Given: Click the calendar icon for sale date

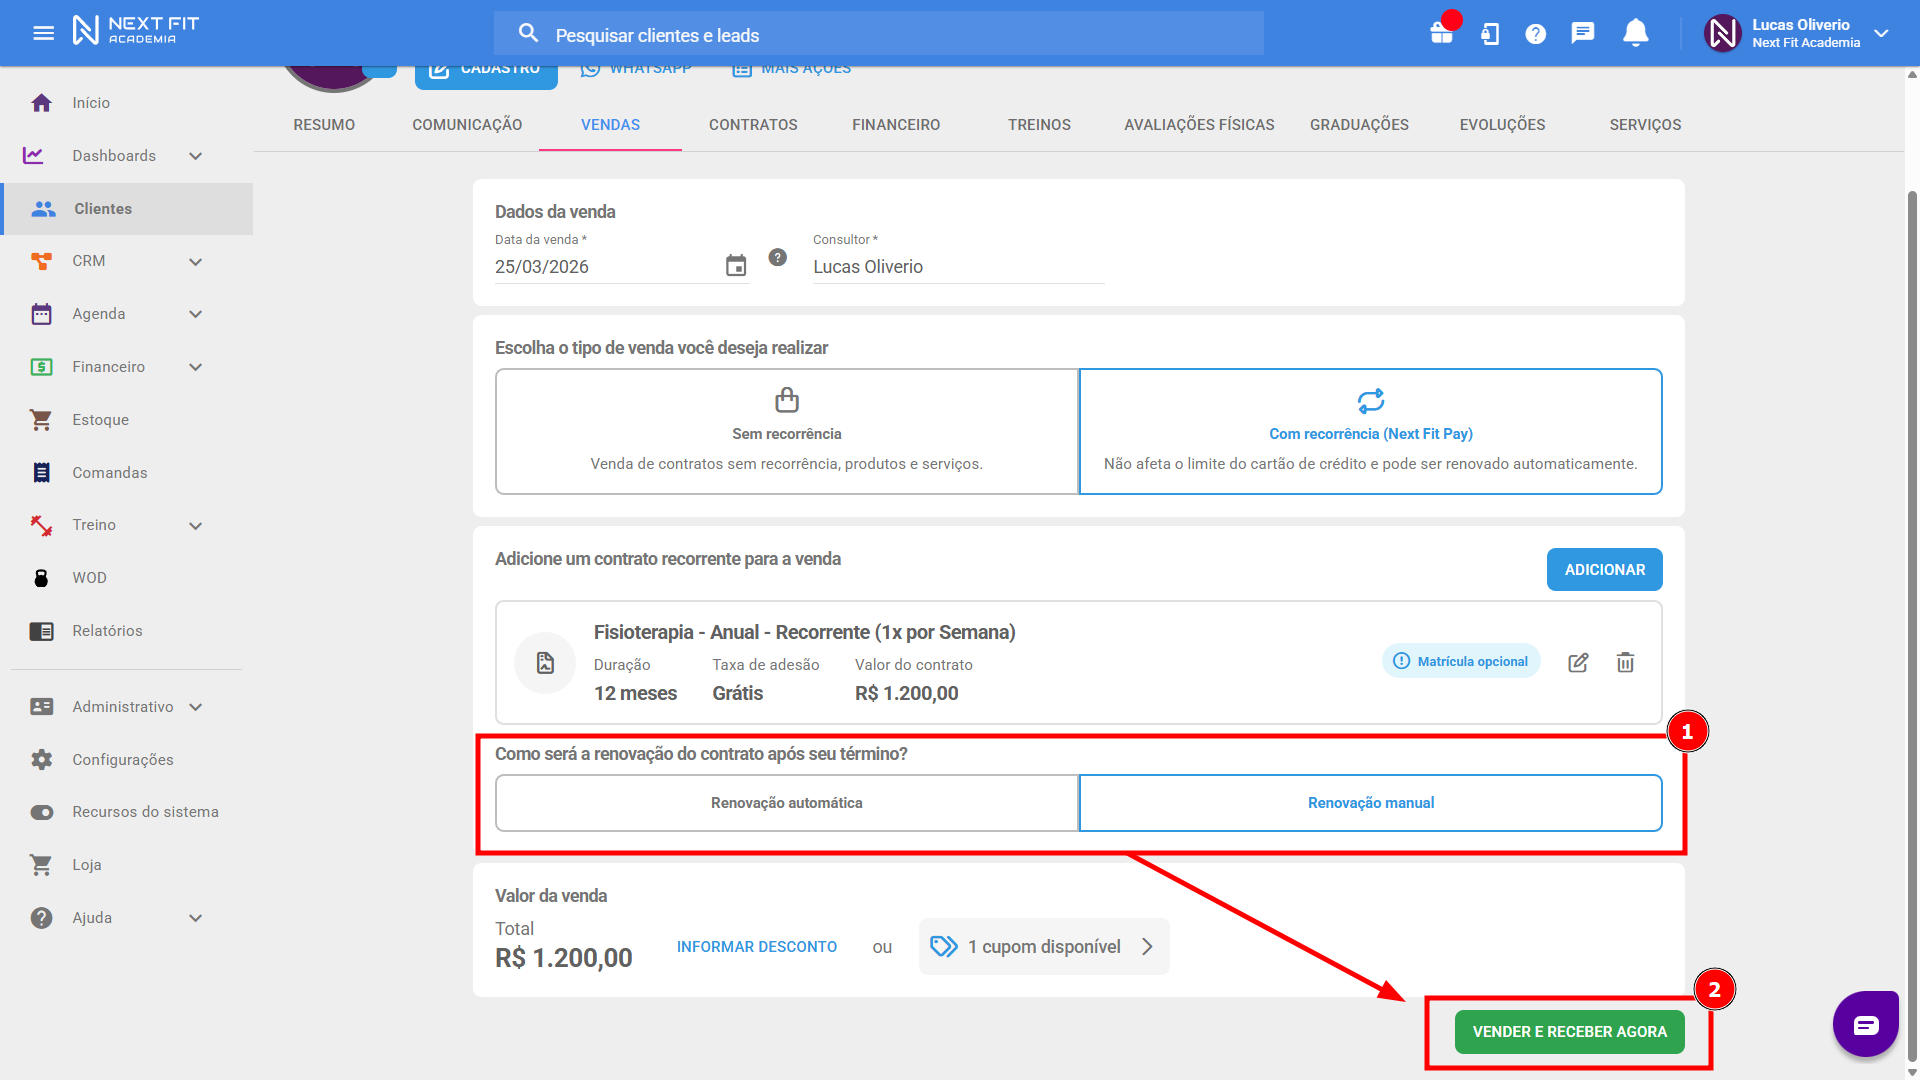Looking at the screenshot, I should (736, 266).
